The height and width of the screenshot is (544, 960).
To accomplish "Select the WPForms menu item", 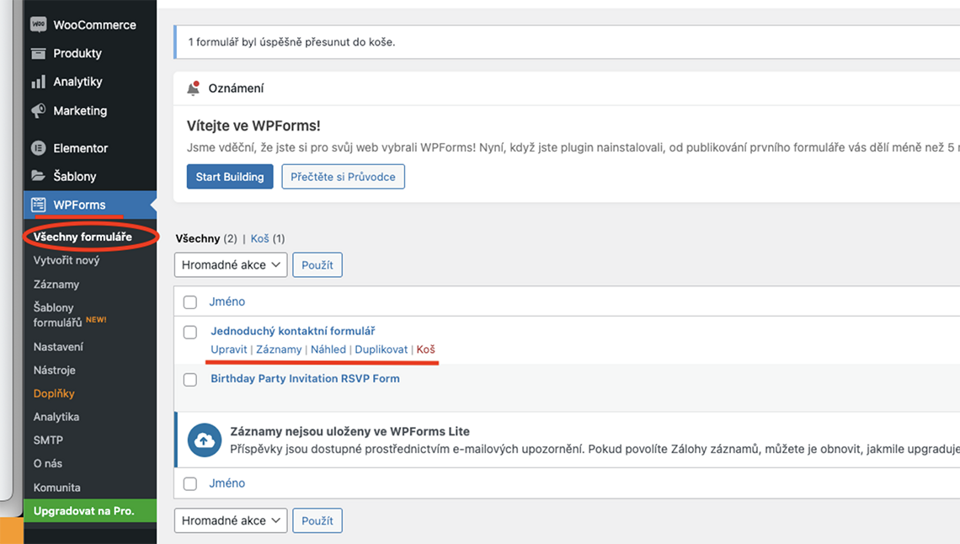I will pyautogui.click(x=90, y=204).
